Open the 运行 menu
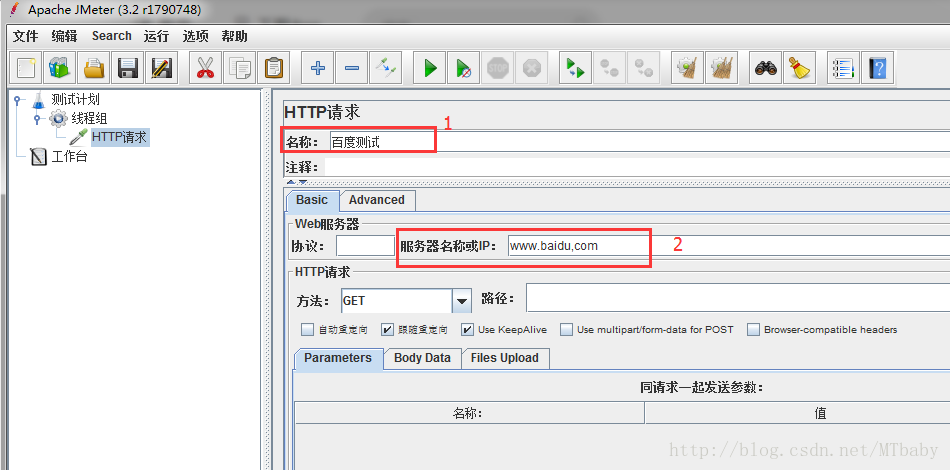This screenshot has height=470, width=950. (x=156, y=36)
